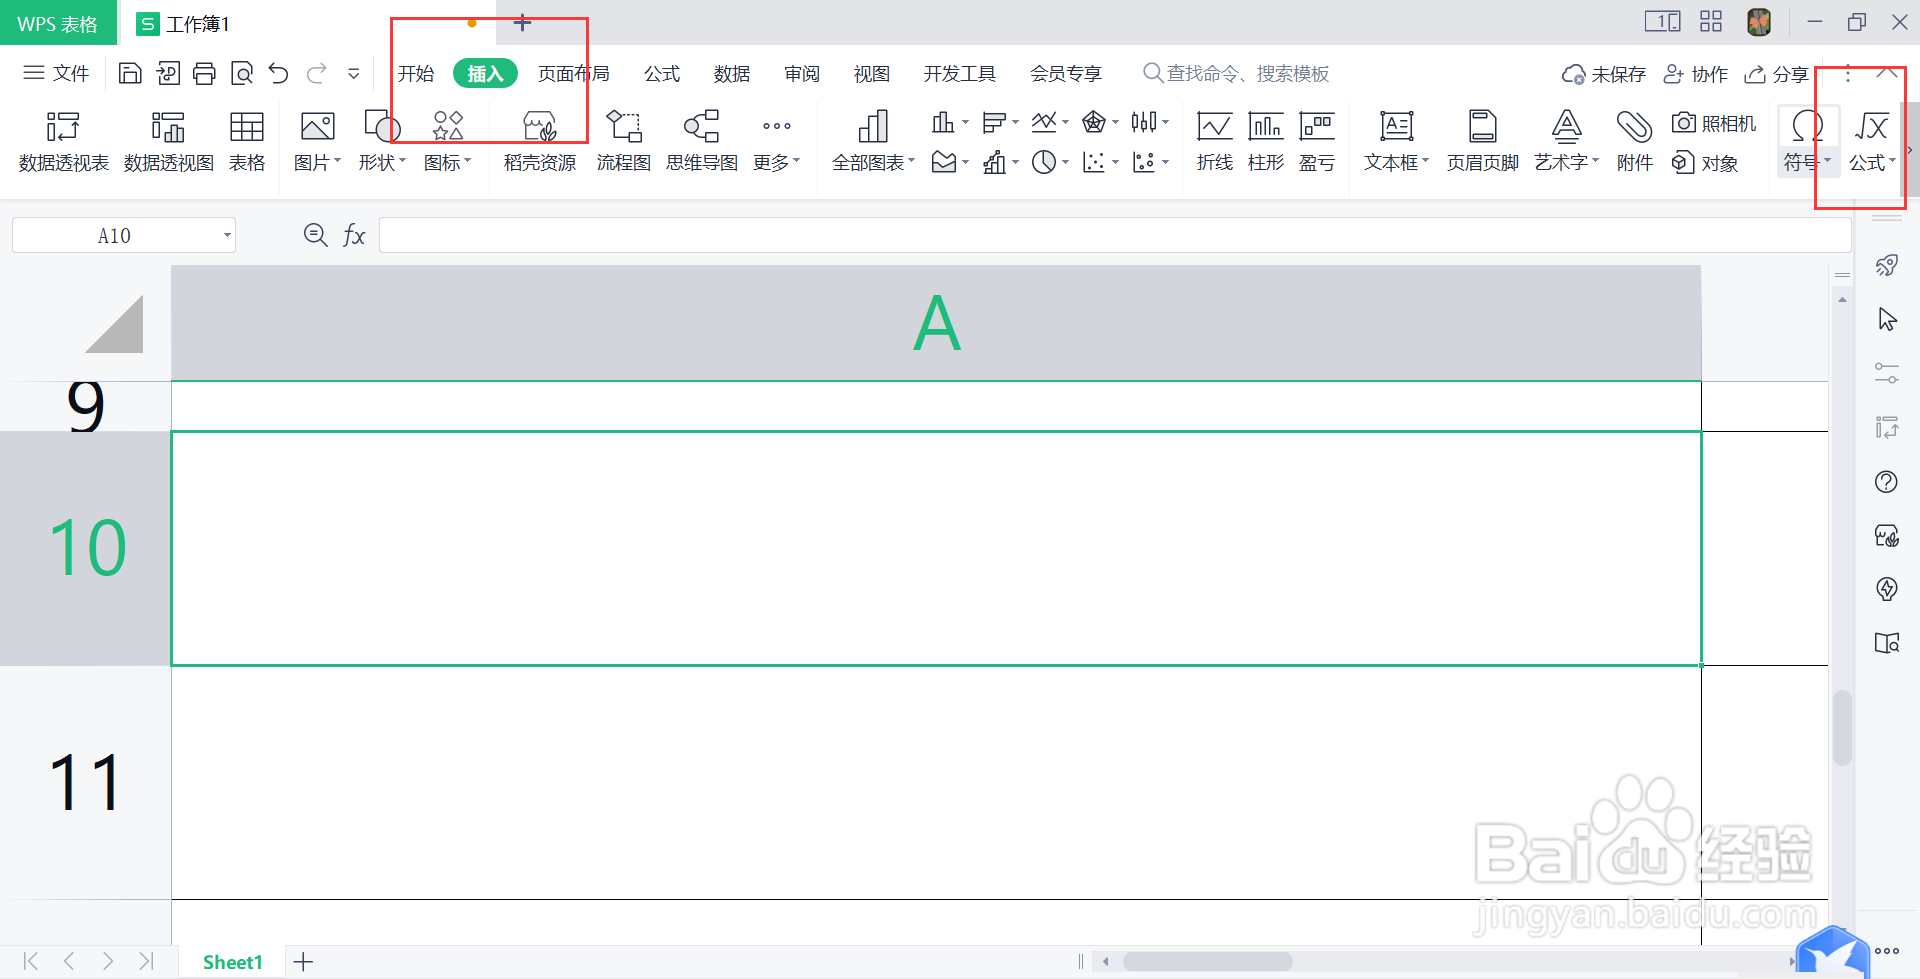Switch to the 公式 ribbon tab
The image size is (1920, 979).
[x=662, y=73]
